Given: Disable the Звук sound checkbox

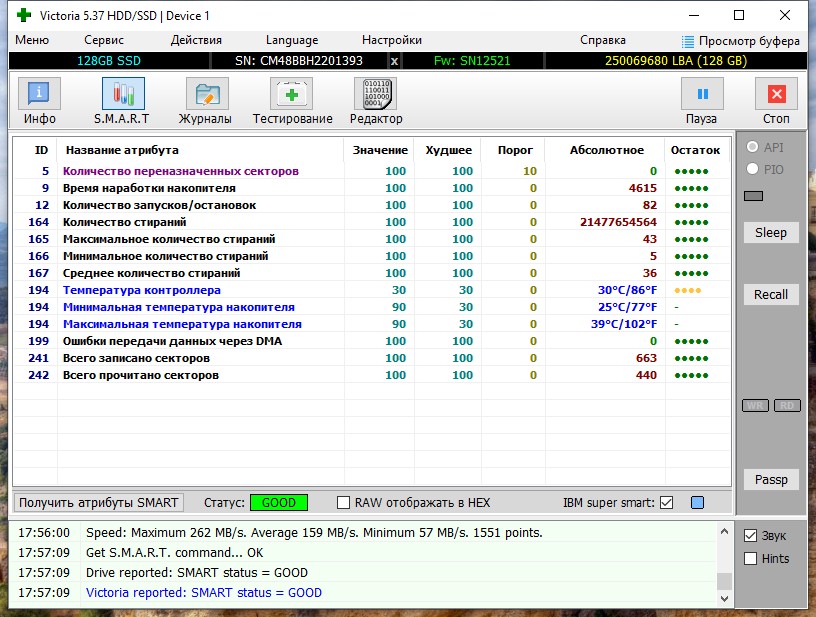Looking at the screenshot, I should pos(750,535).
